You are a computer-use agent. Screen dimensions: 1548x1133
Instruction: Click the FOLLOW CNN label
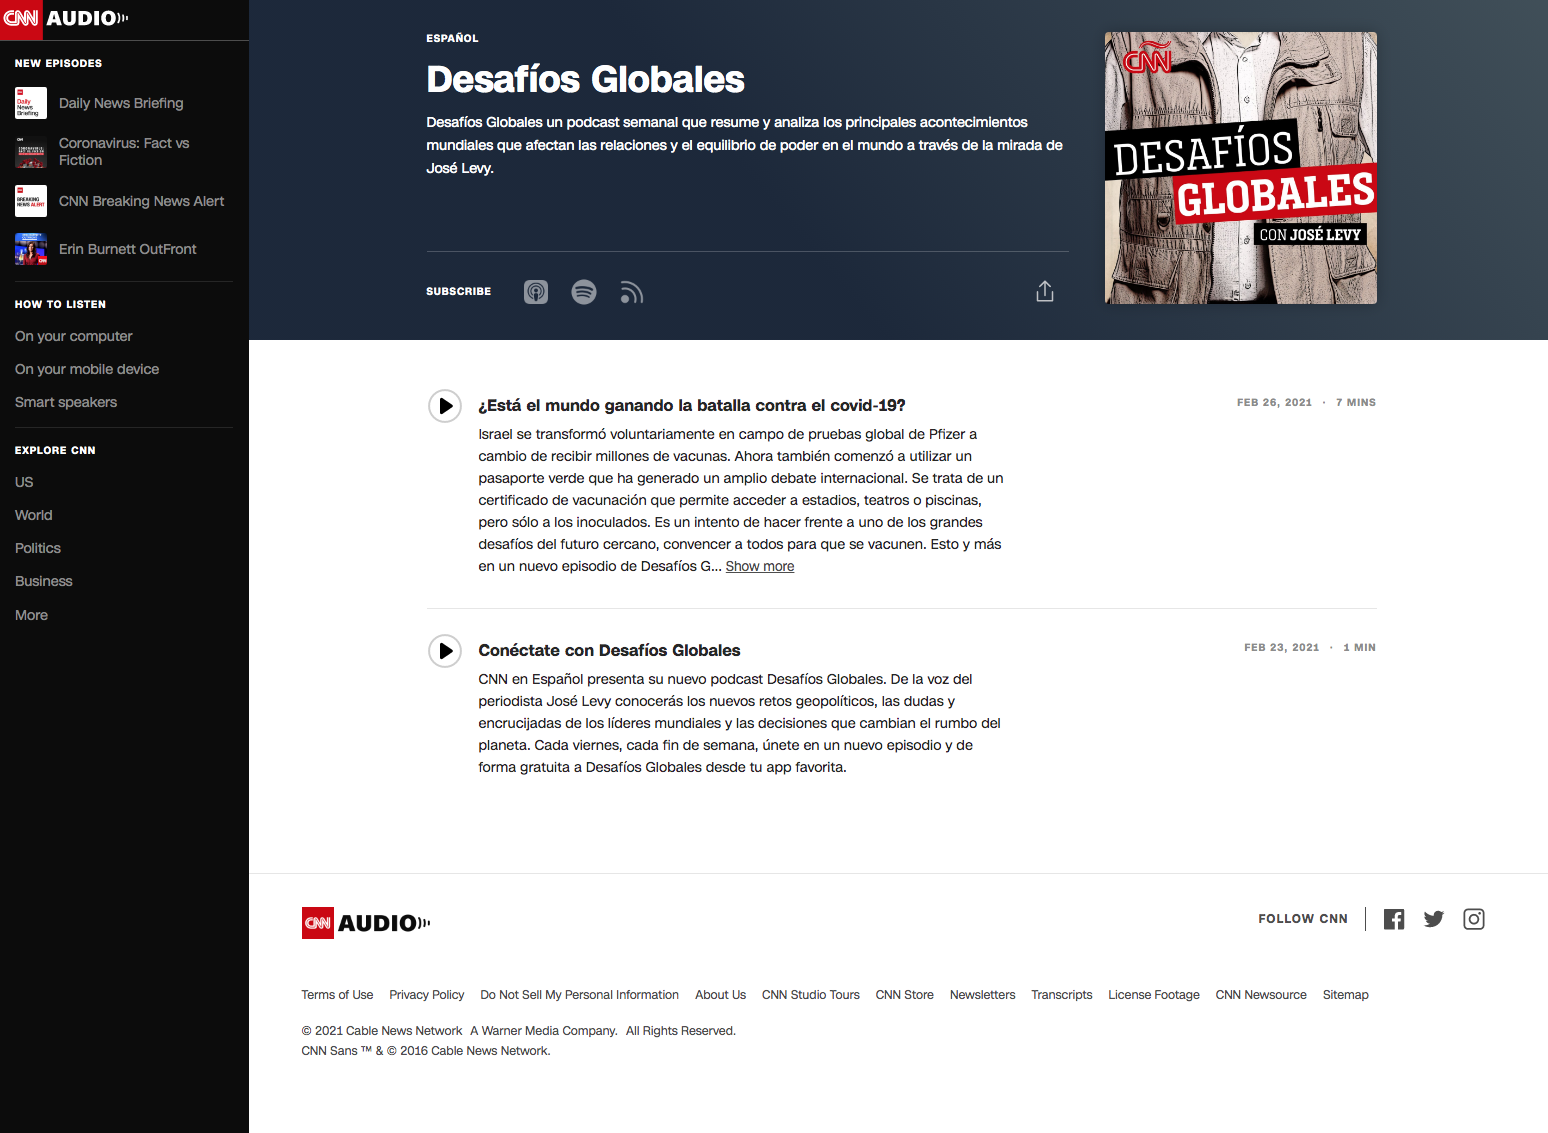tap(1303, 919)
